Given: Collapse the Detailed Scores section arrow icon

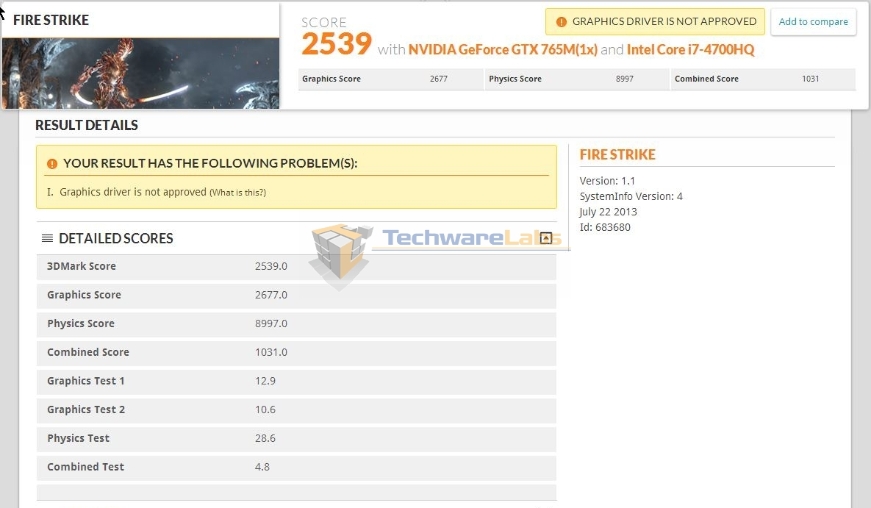Looking at the screenshot, I should pyautogui.click(x=546, y=238).
